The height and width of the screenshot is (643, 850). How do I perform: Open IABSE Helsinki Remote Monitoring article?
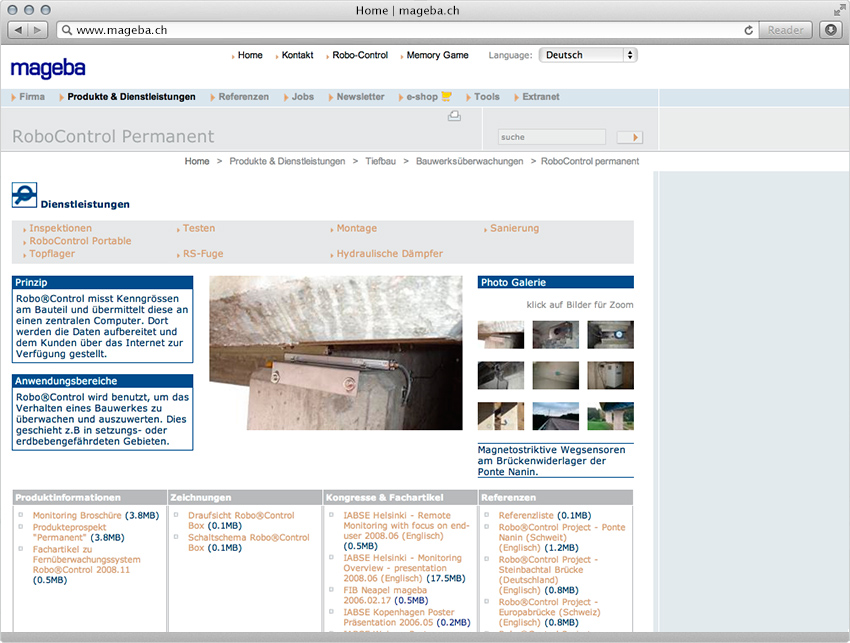click(x=406, y=526)
